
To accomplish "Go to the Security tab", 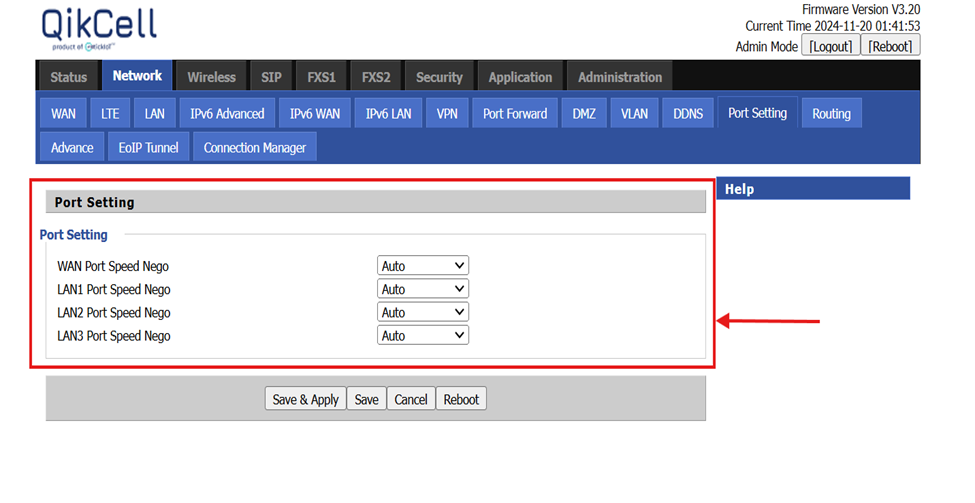I will [439, 77].
